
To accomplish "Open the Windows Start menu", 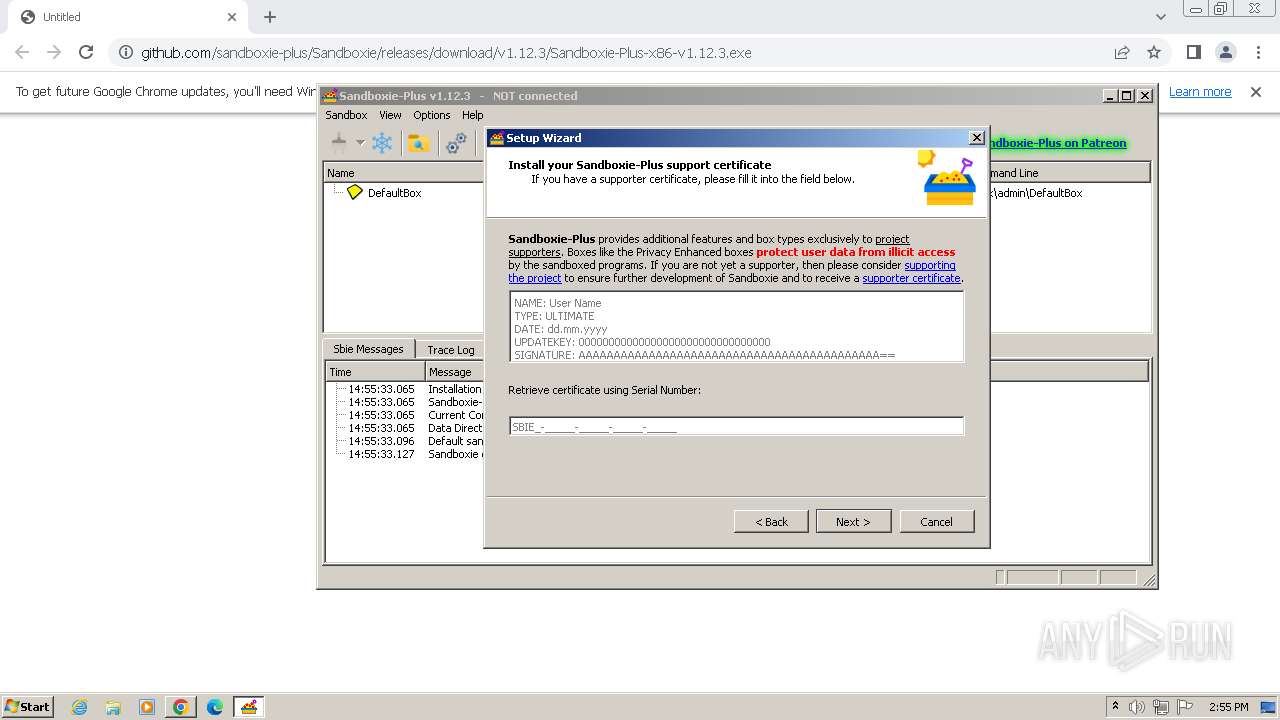I will point(27,706).
